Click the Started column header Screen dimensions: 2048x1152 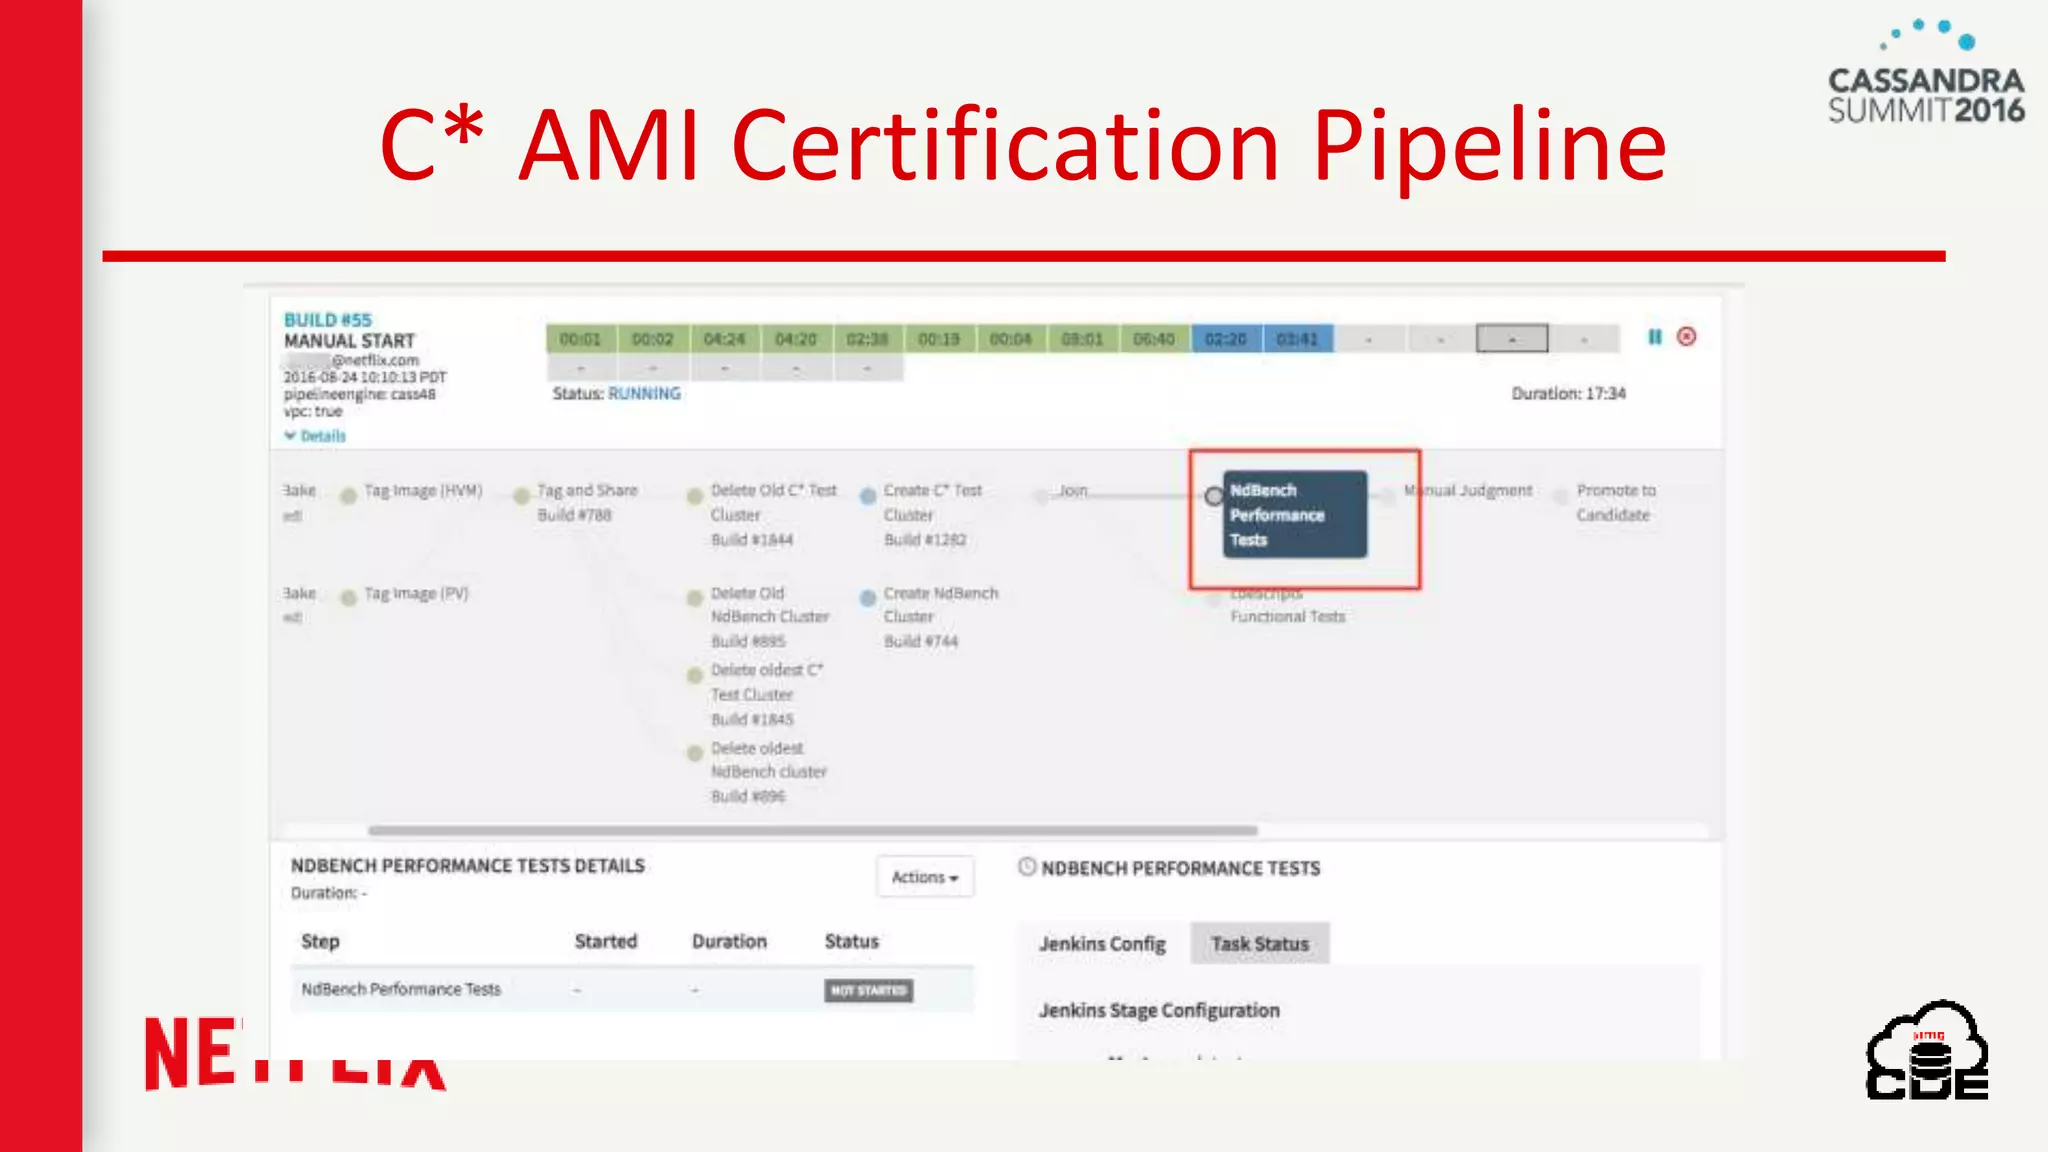coord(606,941)
